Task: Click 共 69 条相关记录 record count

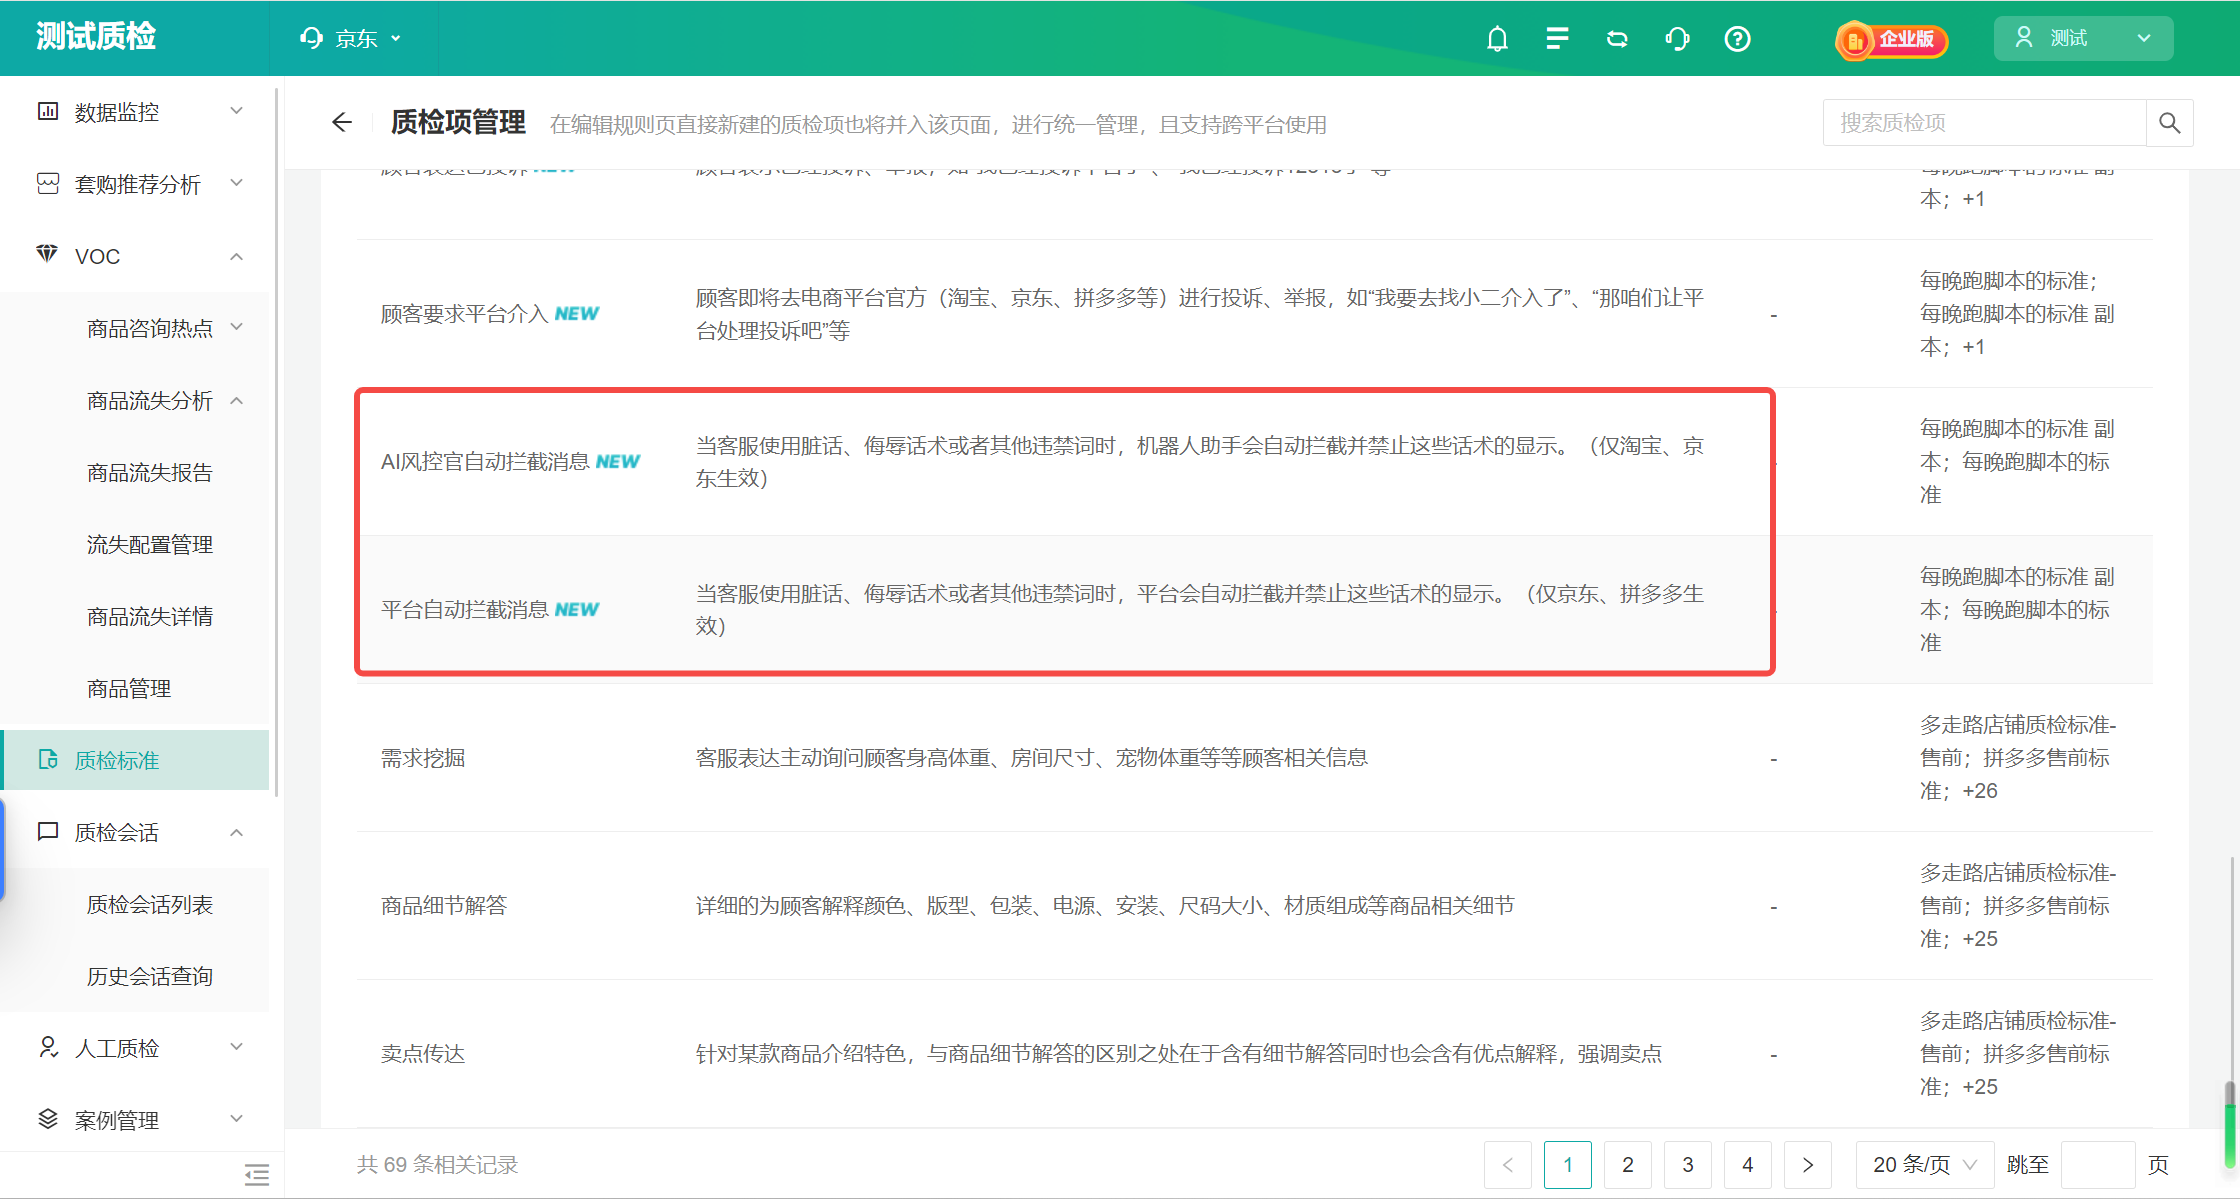Action: (438, 1165)
